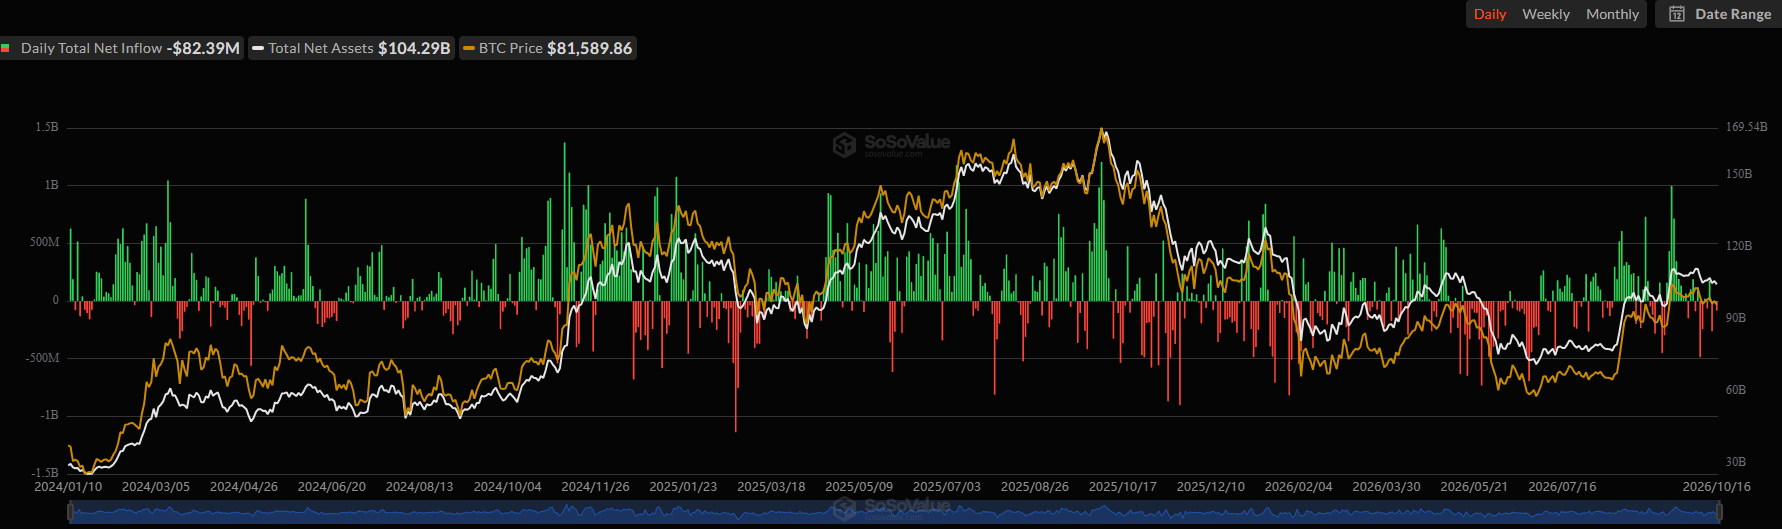Grab the left handle of range slider
The width and height of the screenshot is (1782, 529).
click(x=70, y=512)
